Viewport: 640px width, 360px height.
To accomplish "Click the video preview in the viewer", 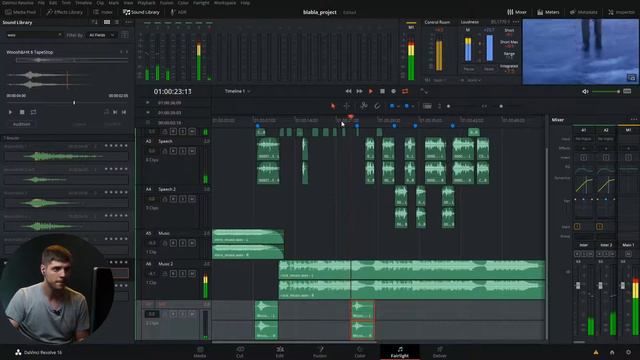I will click(x=580, y=51).
